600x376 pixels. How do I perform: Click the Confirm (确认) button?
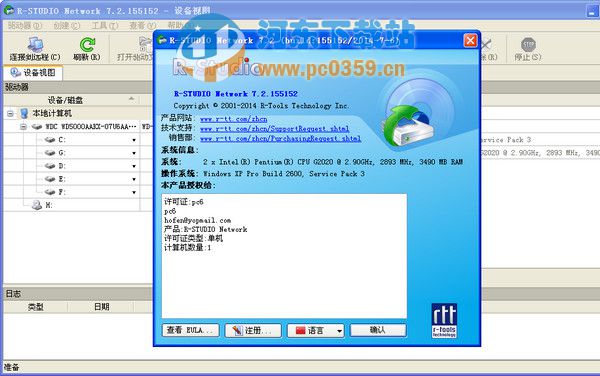[x=378, y=330]
